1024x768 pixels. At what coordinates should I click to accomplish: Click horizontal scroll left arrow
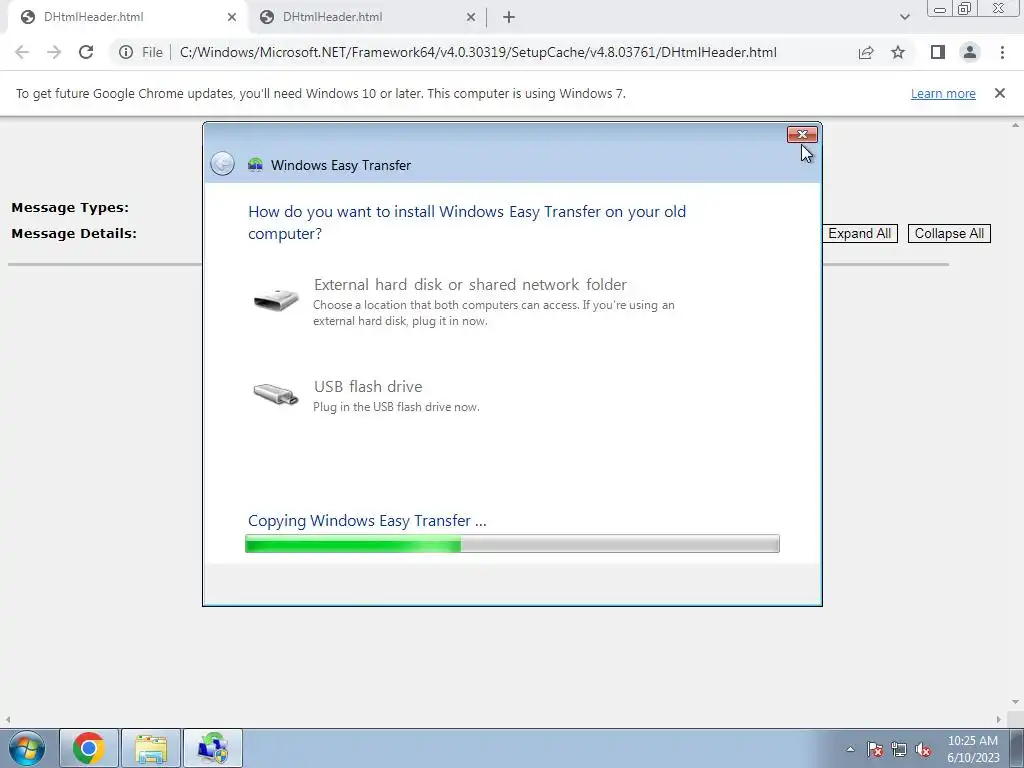click(7, 719)
